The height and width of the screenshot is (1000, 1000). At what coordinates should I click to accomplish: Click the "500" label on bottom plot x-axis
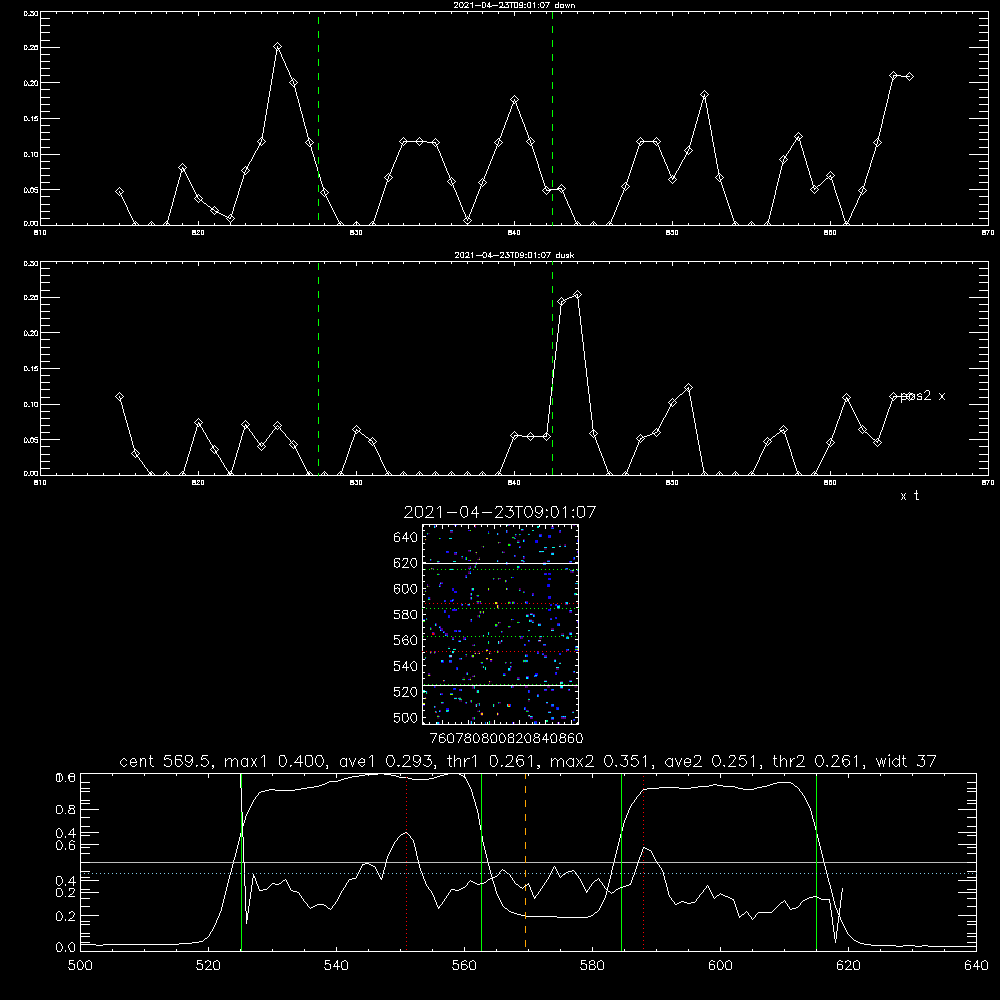tap(80, 966)
